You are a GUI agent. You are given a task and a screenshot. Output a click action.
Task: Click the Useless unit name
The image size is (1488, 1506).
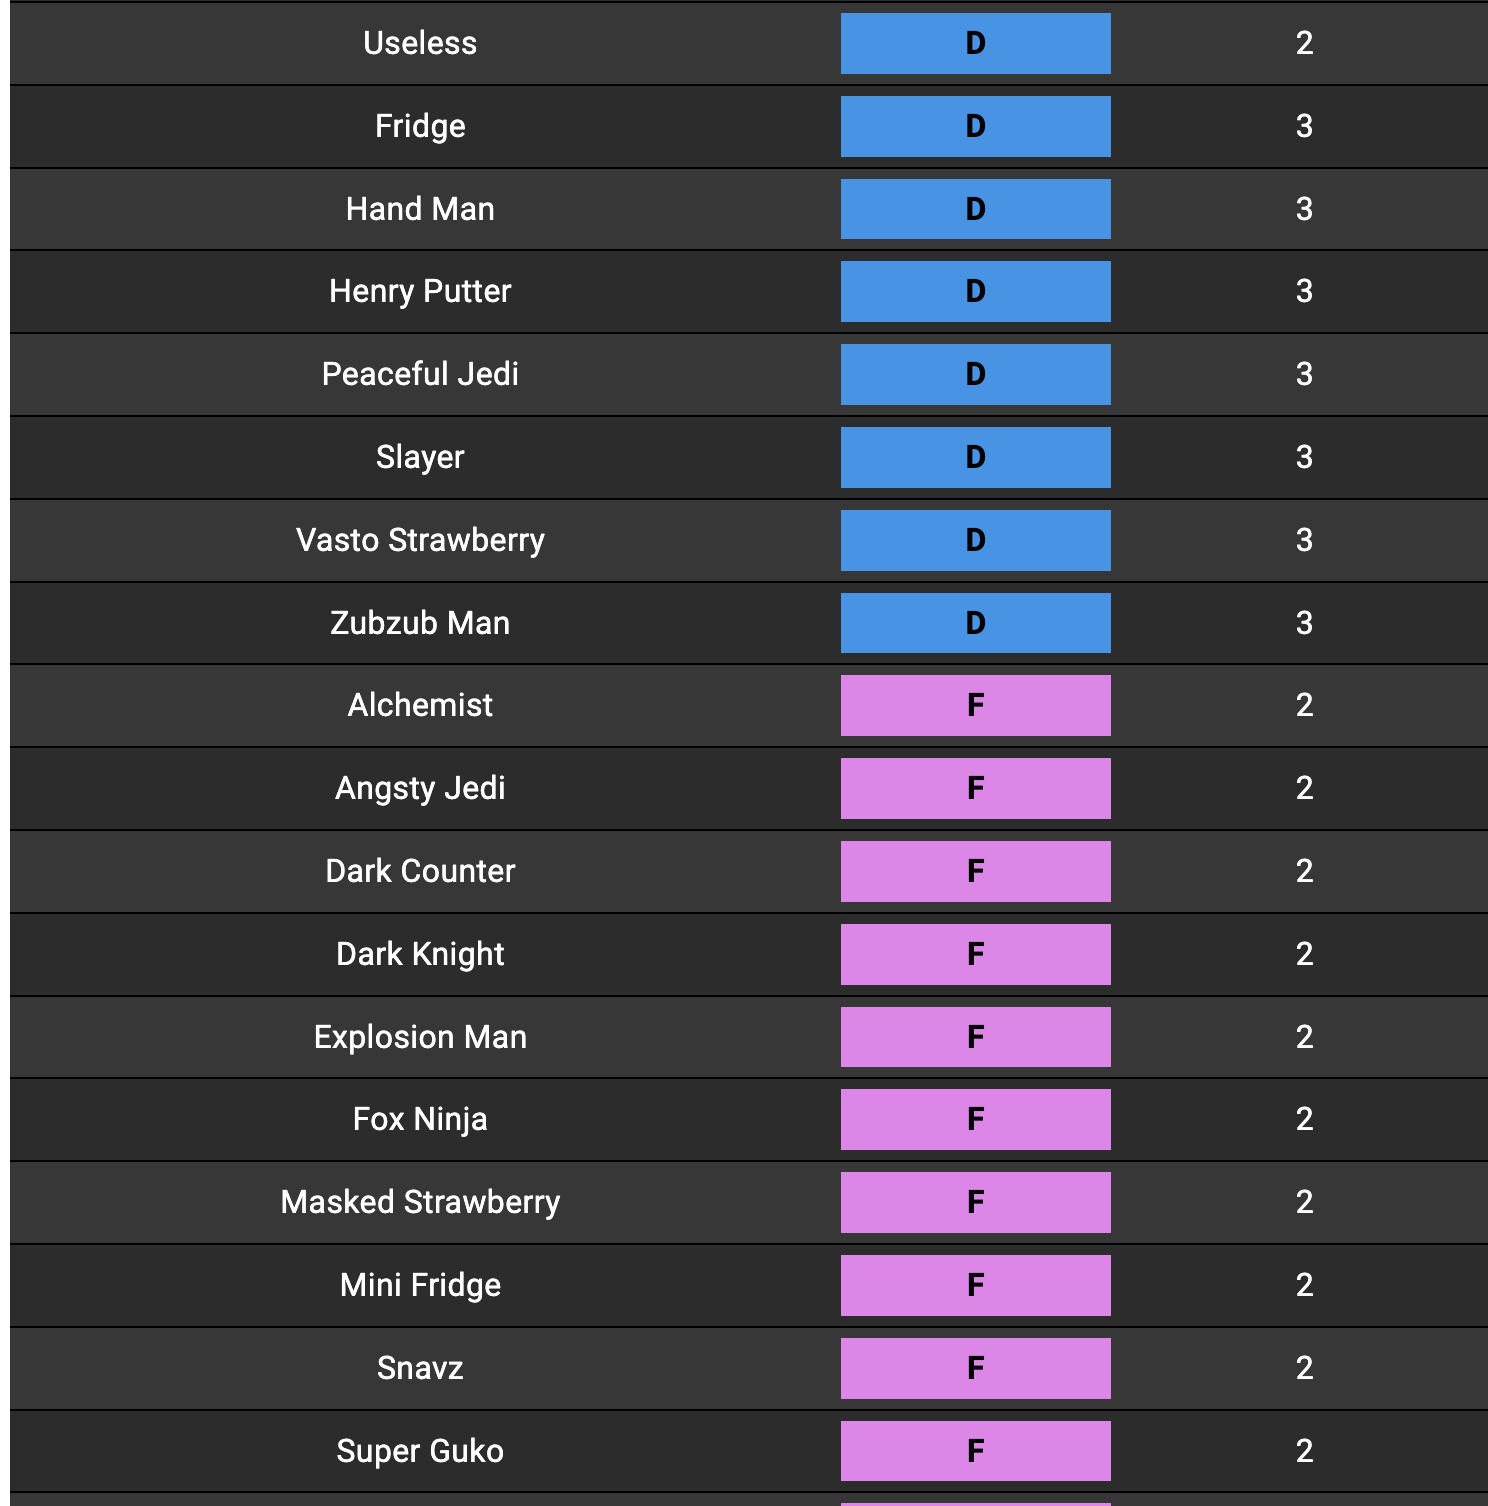pos(420,43)
